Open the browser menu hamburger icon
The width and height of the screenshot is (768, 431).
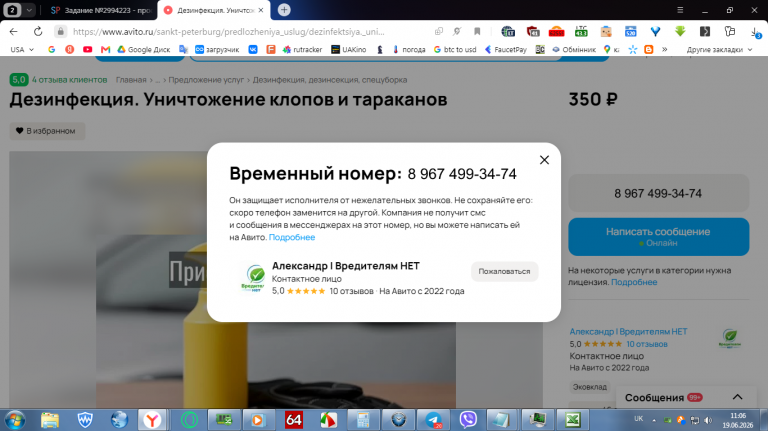point(680,10)
